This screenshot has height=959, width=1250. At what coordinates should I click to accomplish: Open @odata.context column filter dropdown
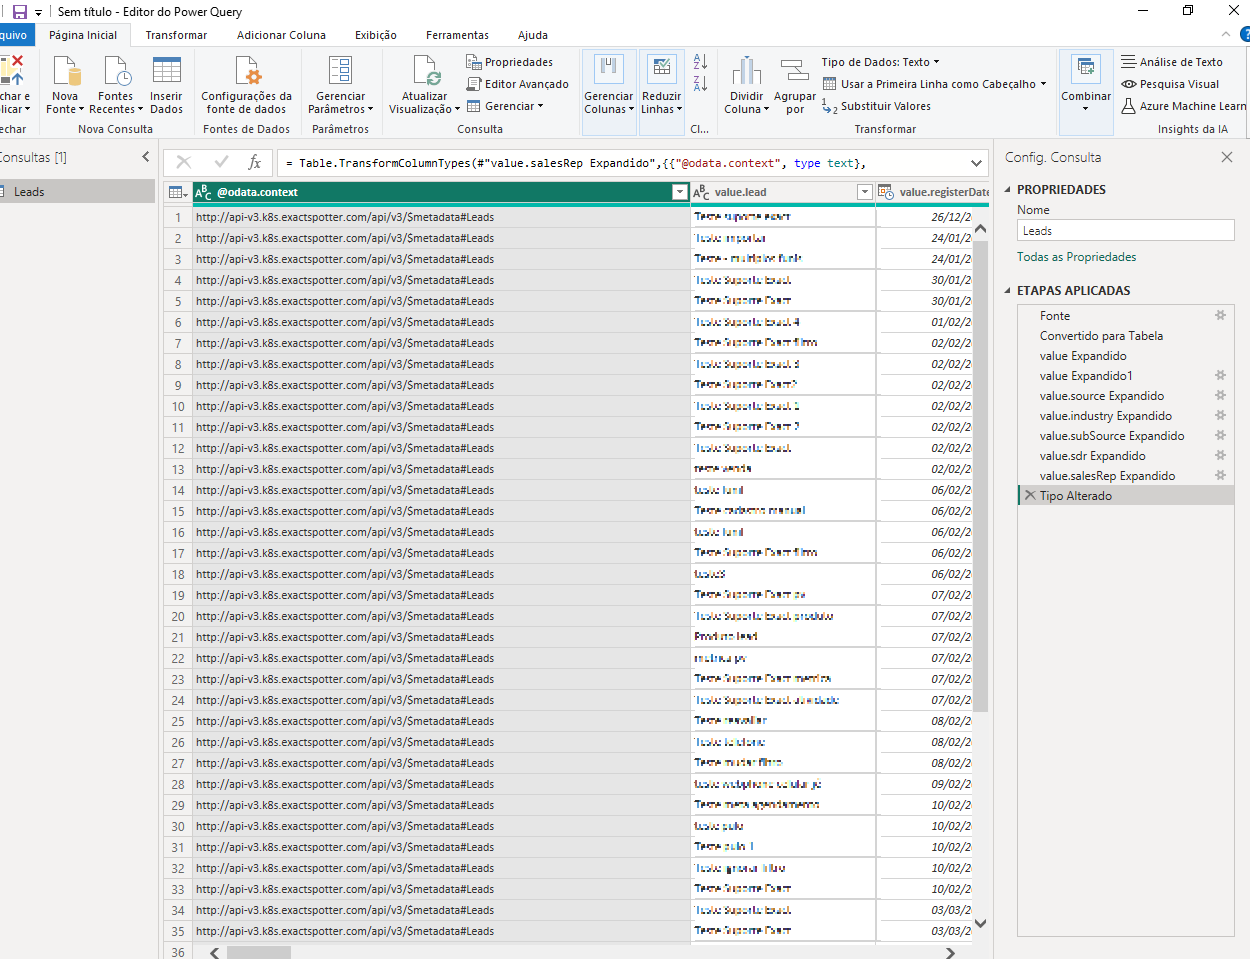tap(680, 192)
